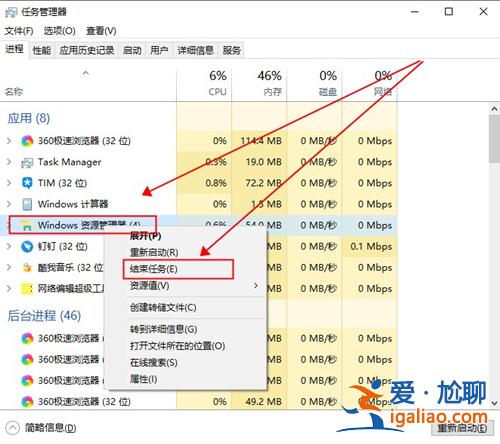Expand the TIM (32 位) row
Image resolution: width=500 pixels, height=444 pixels.
9,183
